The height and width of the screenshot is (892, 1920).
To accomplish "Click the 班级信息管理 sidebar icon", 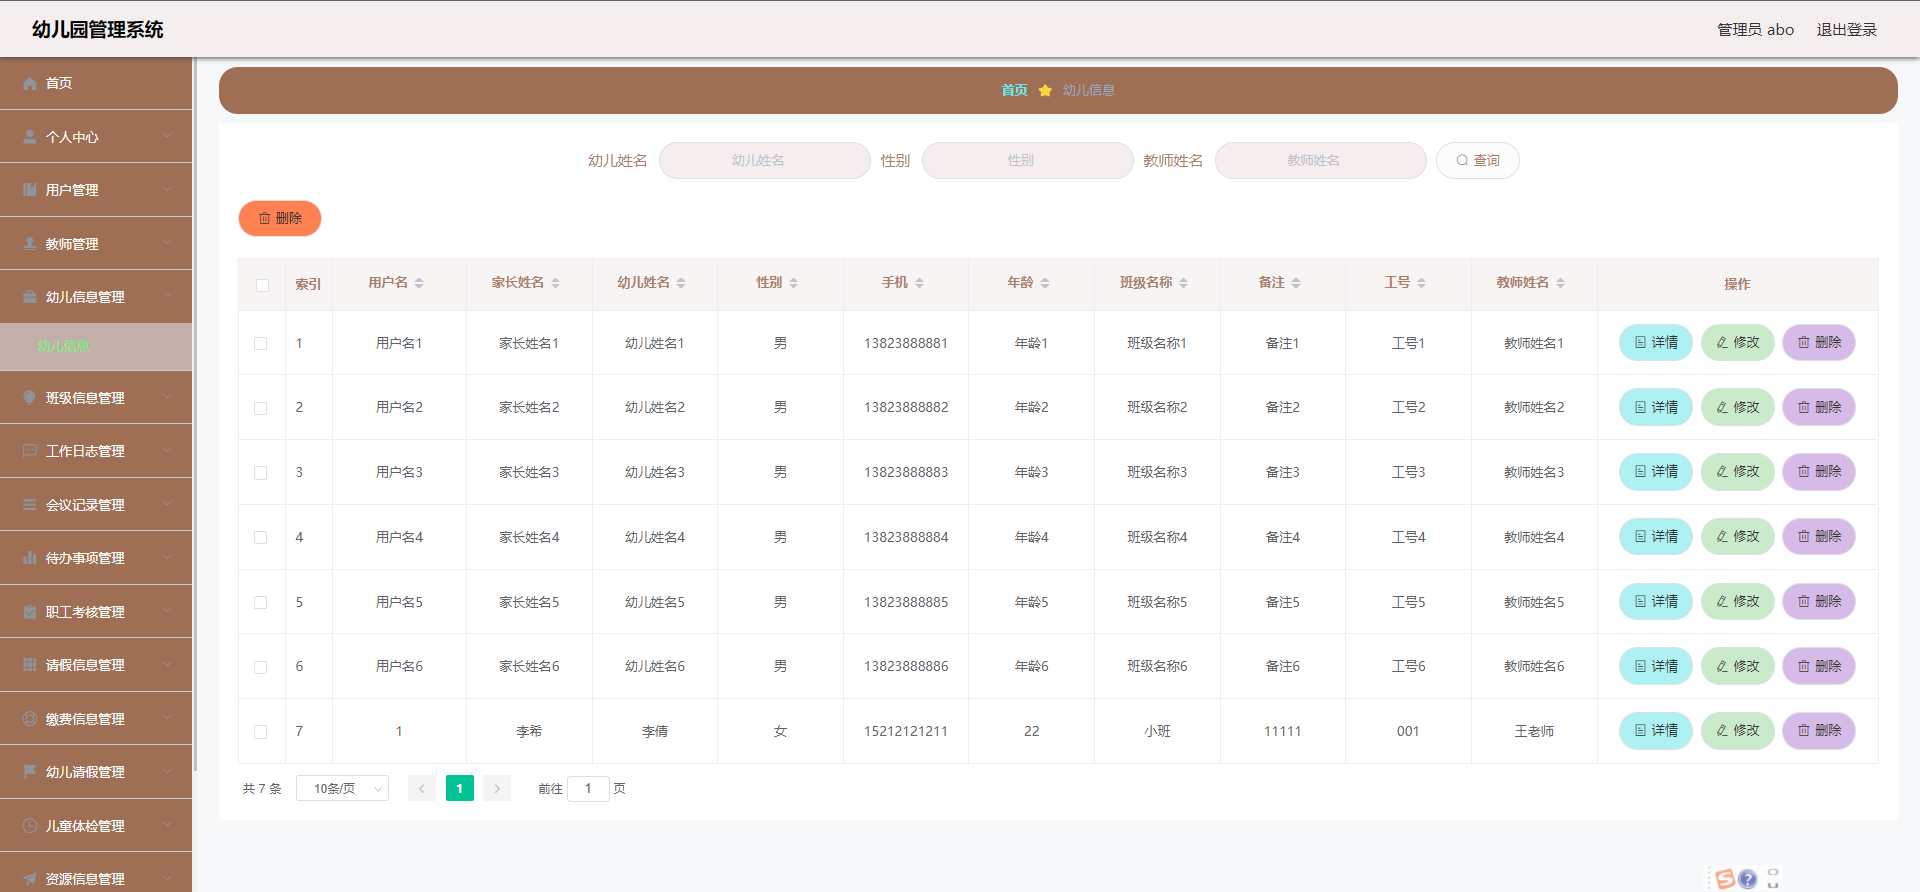I will [30, 398].
